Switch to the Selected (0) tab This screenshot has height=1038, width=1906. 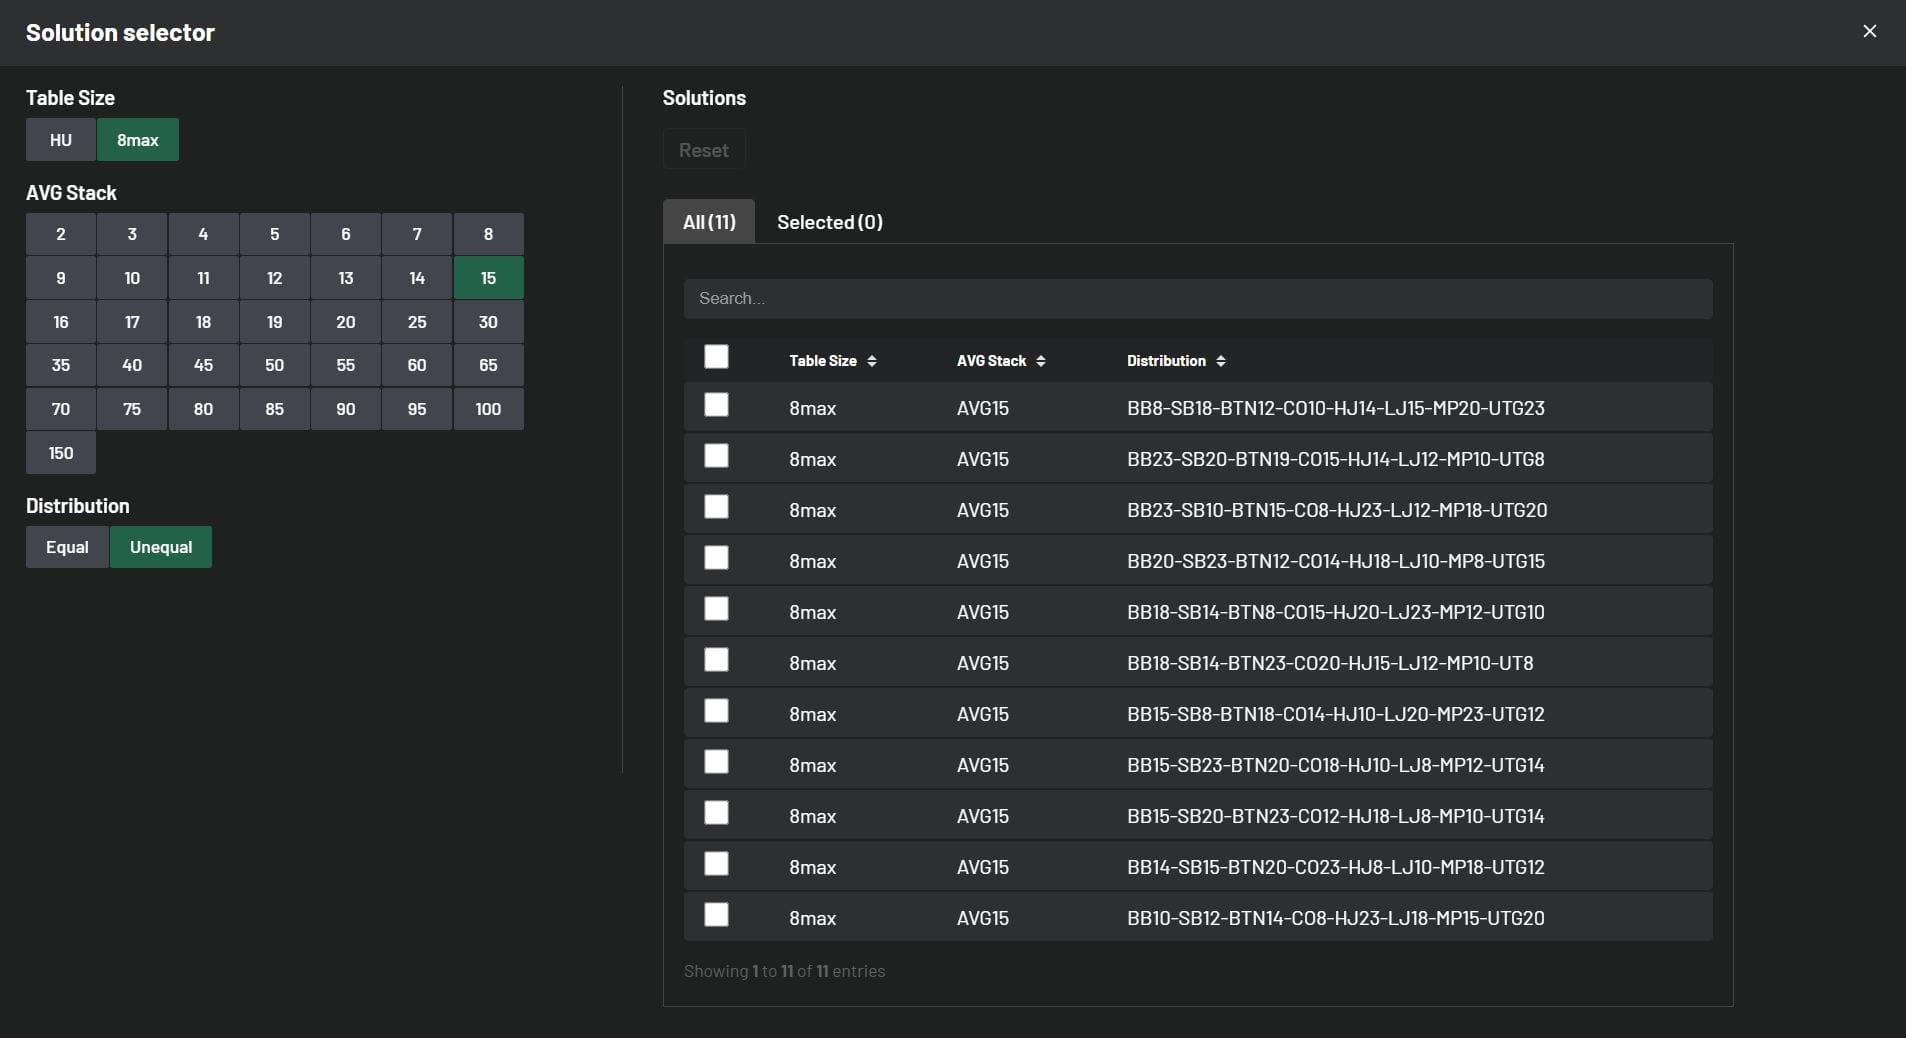click(829, 222)
